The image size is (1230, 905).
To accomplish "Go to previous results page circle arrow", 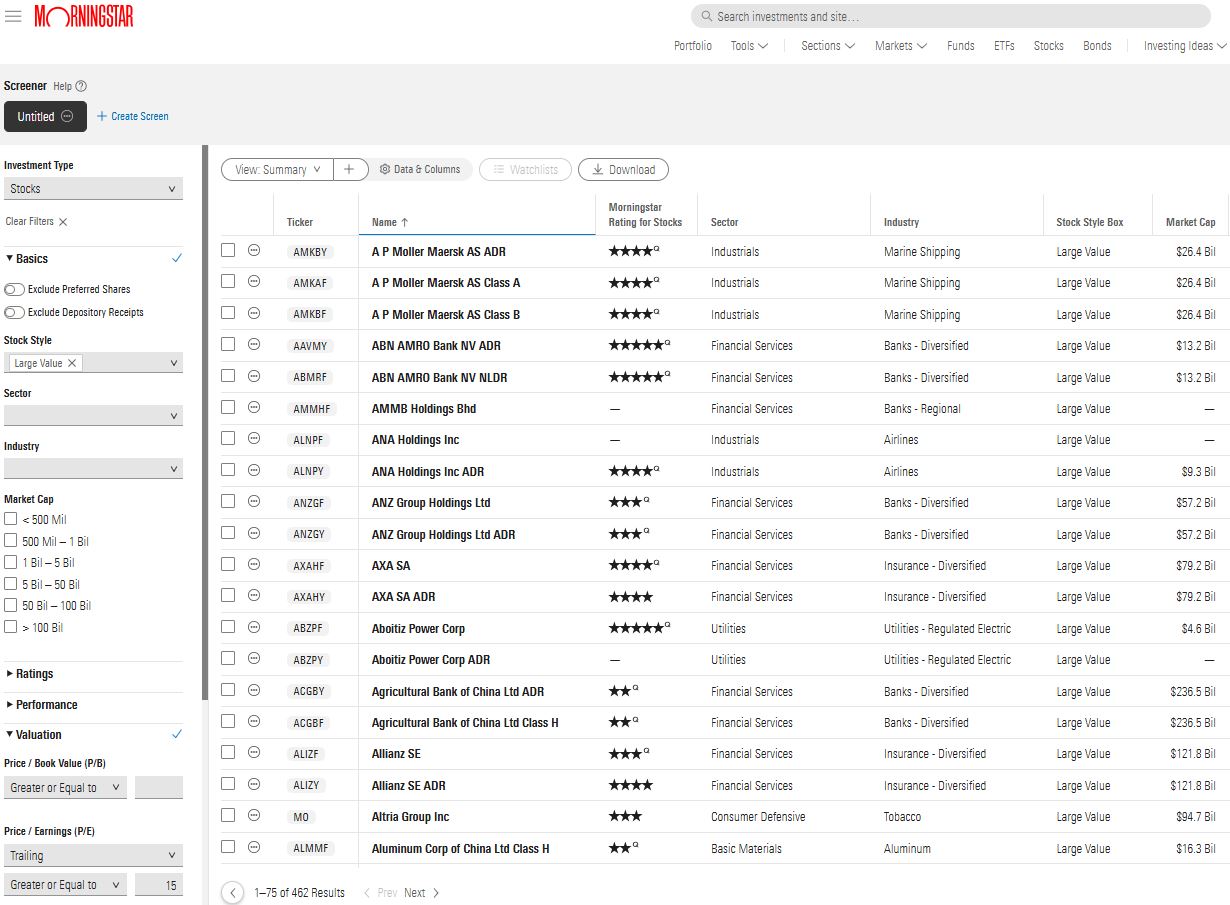I will point(233,892).
